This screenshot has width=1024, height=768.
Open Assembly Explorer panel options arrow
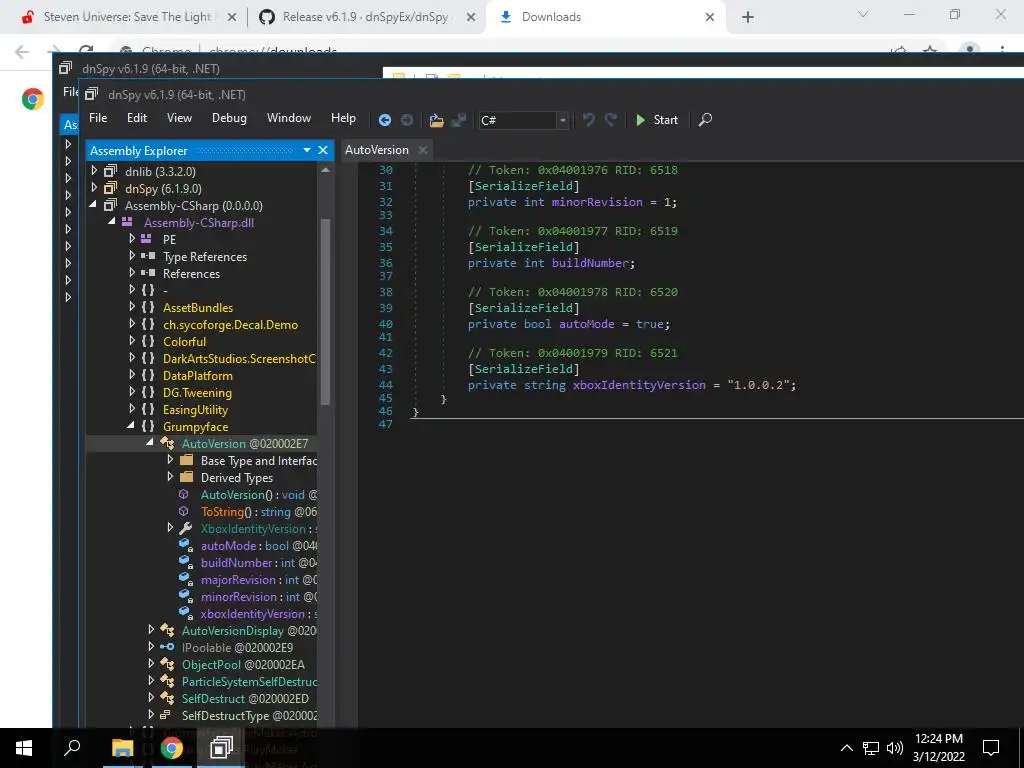point(307,150)
